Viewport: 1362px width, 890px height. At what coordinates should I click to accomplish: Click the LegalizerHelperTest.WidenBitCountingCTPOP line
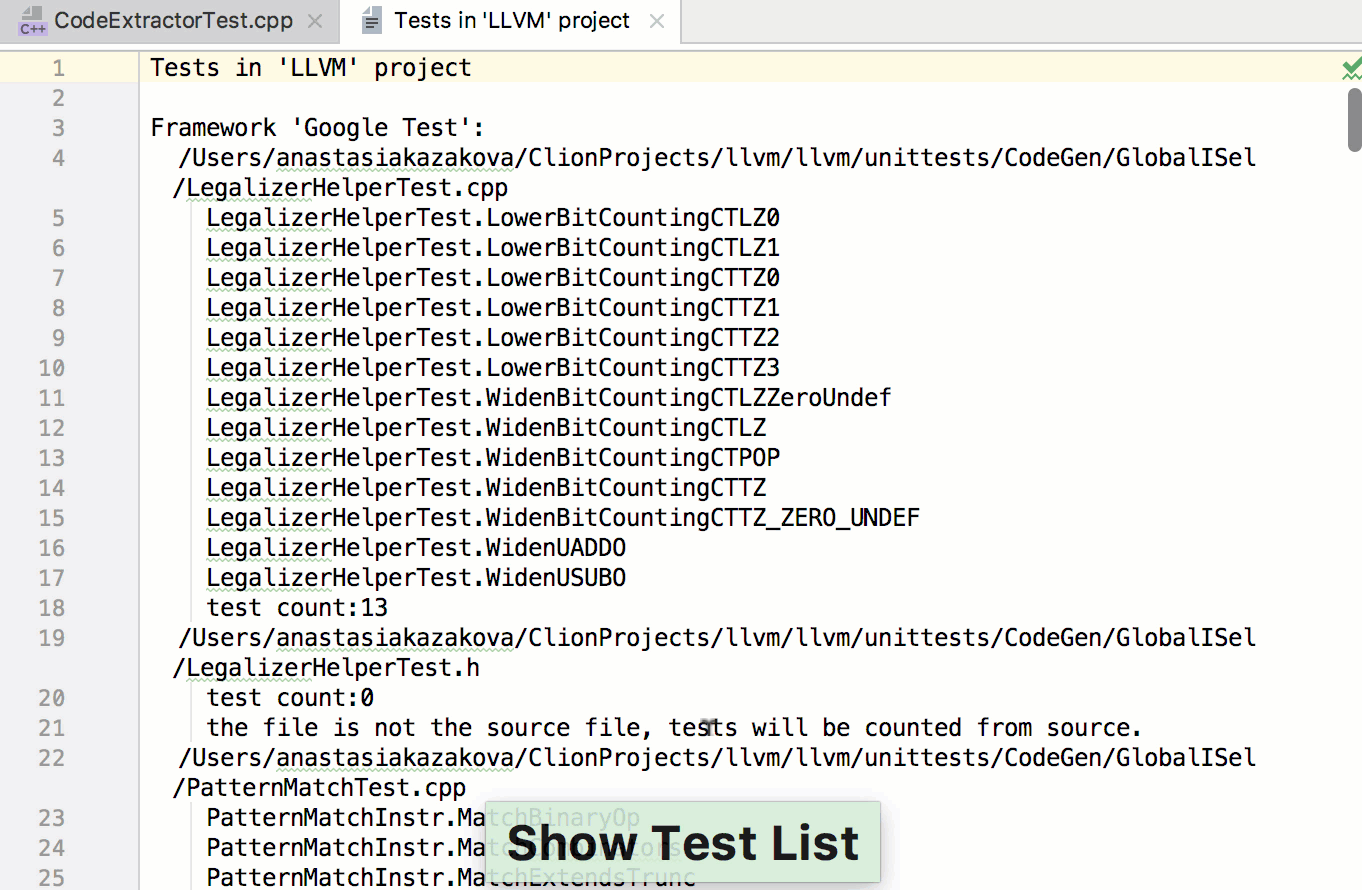coord(493,458)
